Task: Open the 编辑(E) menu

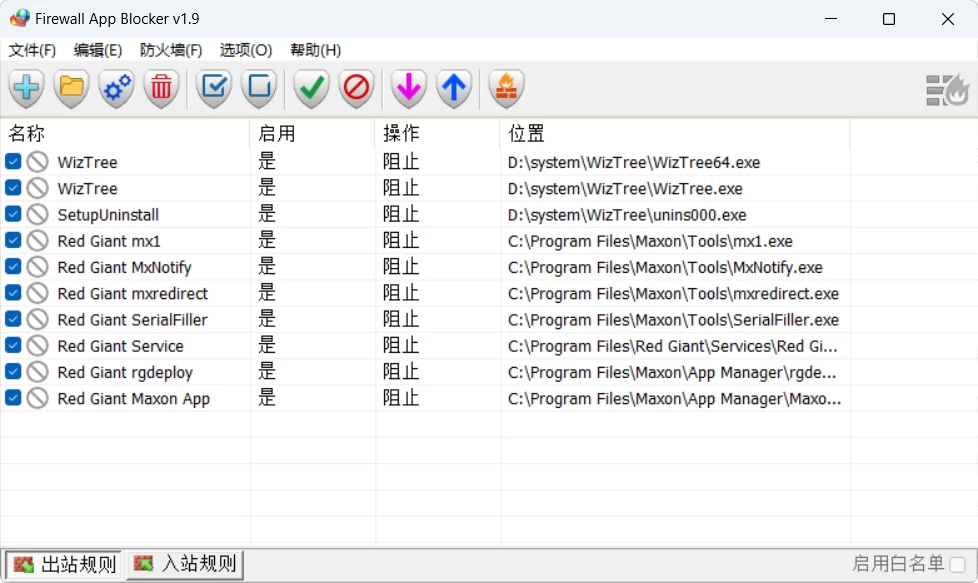Action: [97, 50]
